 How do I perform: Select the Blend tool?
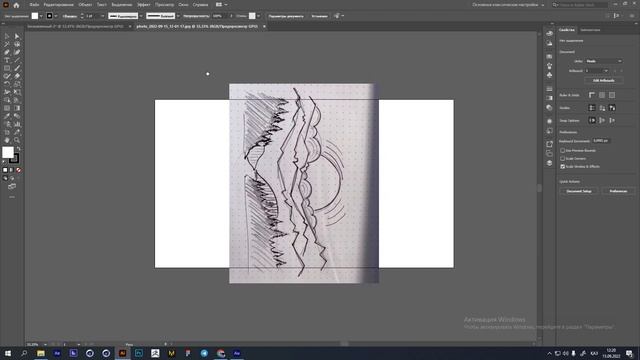coord(17,116)
